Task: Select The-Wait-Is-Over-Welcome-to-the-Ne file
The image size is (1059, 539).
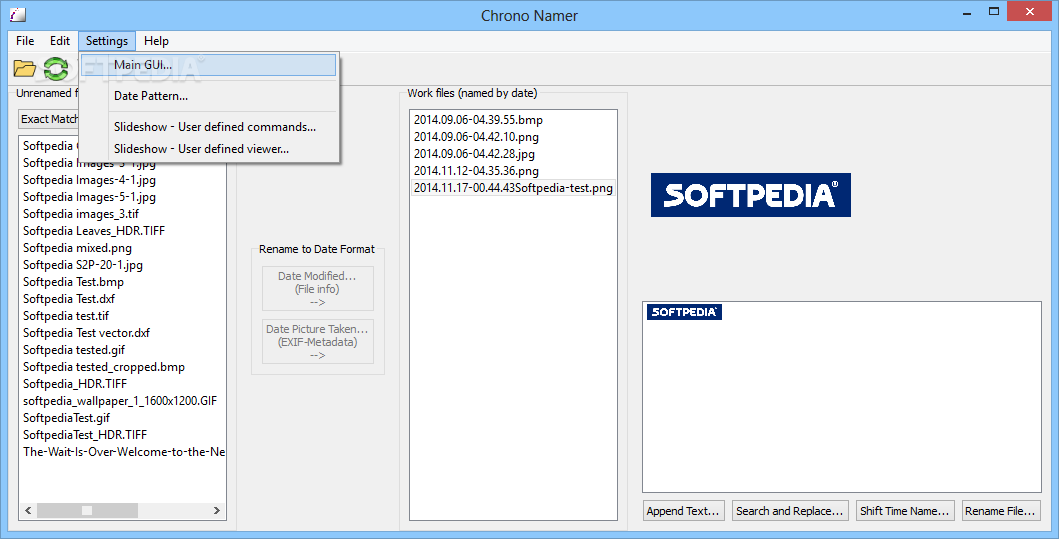Action: point(124,451)
